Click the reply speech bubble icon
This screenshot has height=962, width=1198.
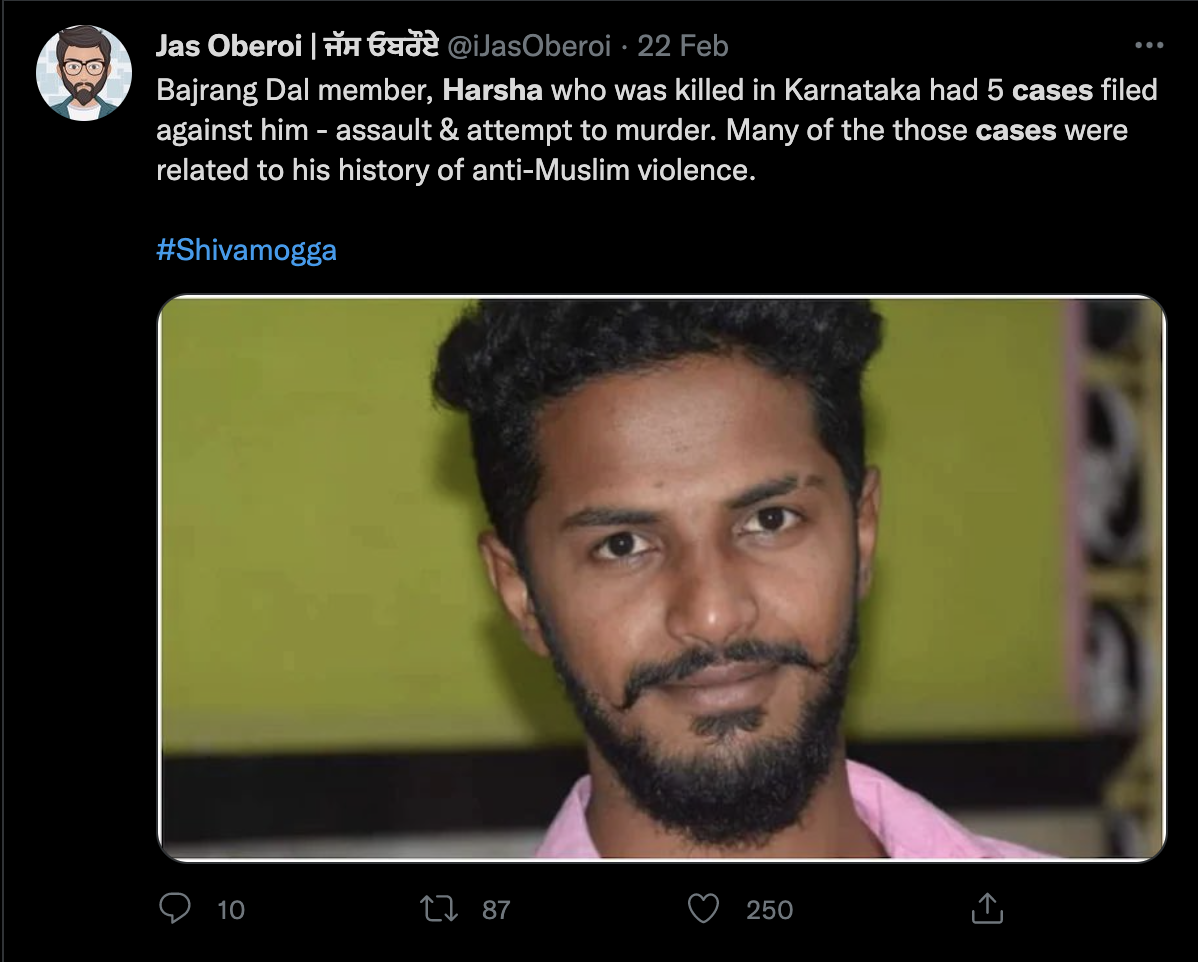[x=175, y=908]
